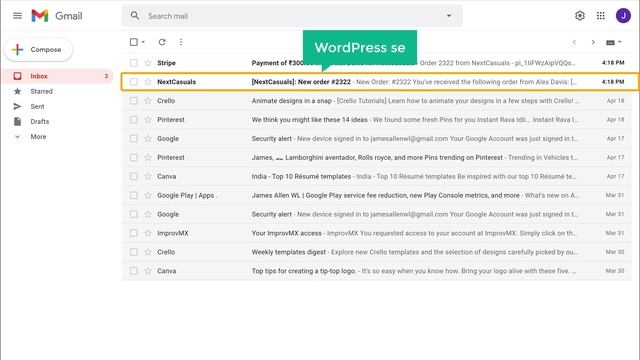The height and width of the screenshot is (360, 640).
Task: Open the Google apps grid icon
Action: point(601,16)
